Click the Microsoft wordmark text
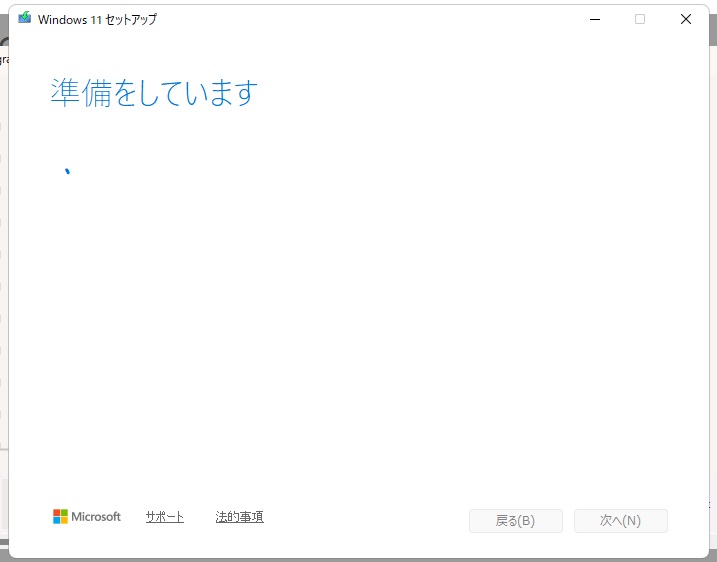The image size is (717, 562). coord(98,517)
